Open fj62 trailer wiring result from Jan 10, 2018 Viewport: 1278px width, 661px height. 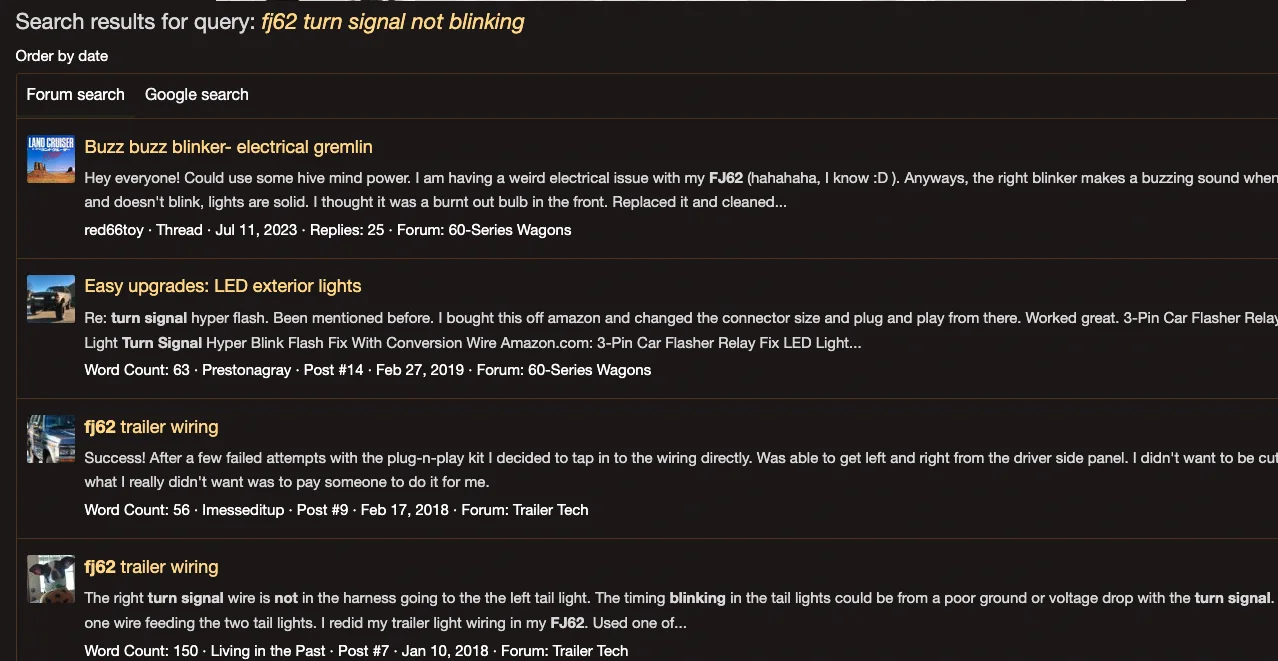tap(151, 567)
